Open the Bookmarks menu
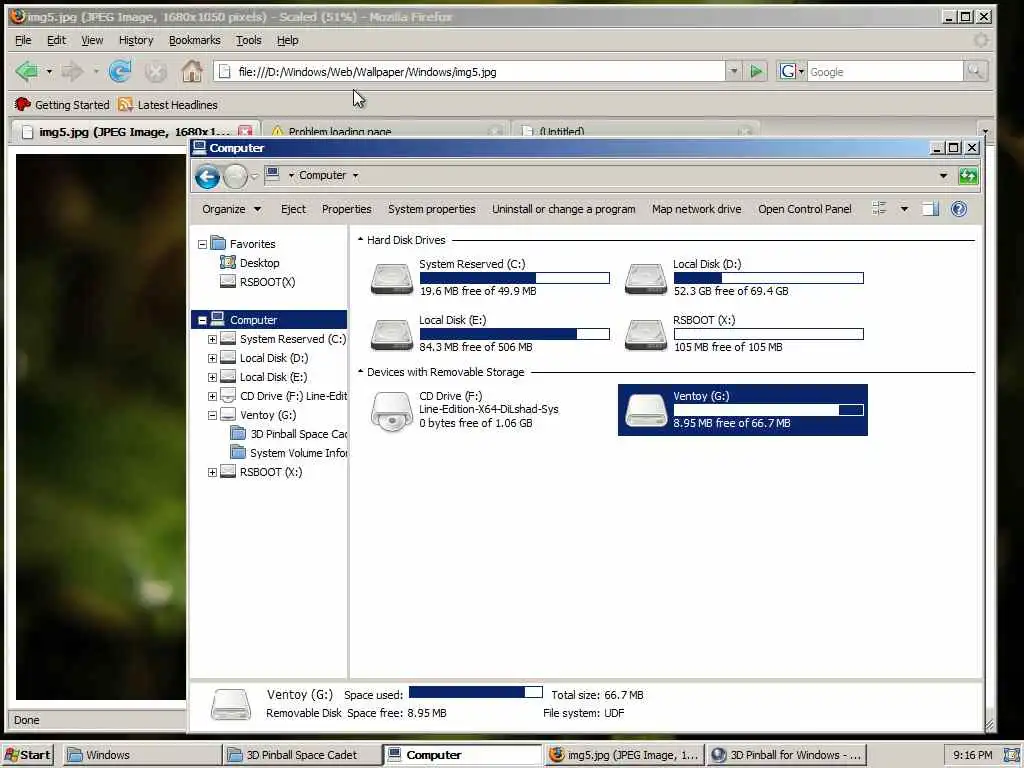1024x768 pixels. (195, 40)
